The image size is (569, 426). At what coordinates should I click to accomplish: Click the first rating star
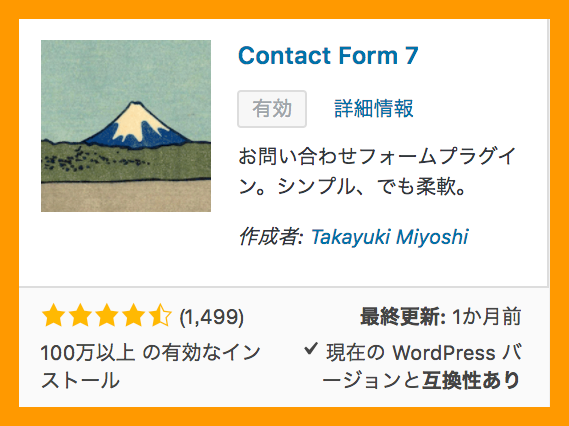(x=53, y=316)
